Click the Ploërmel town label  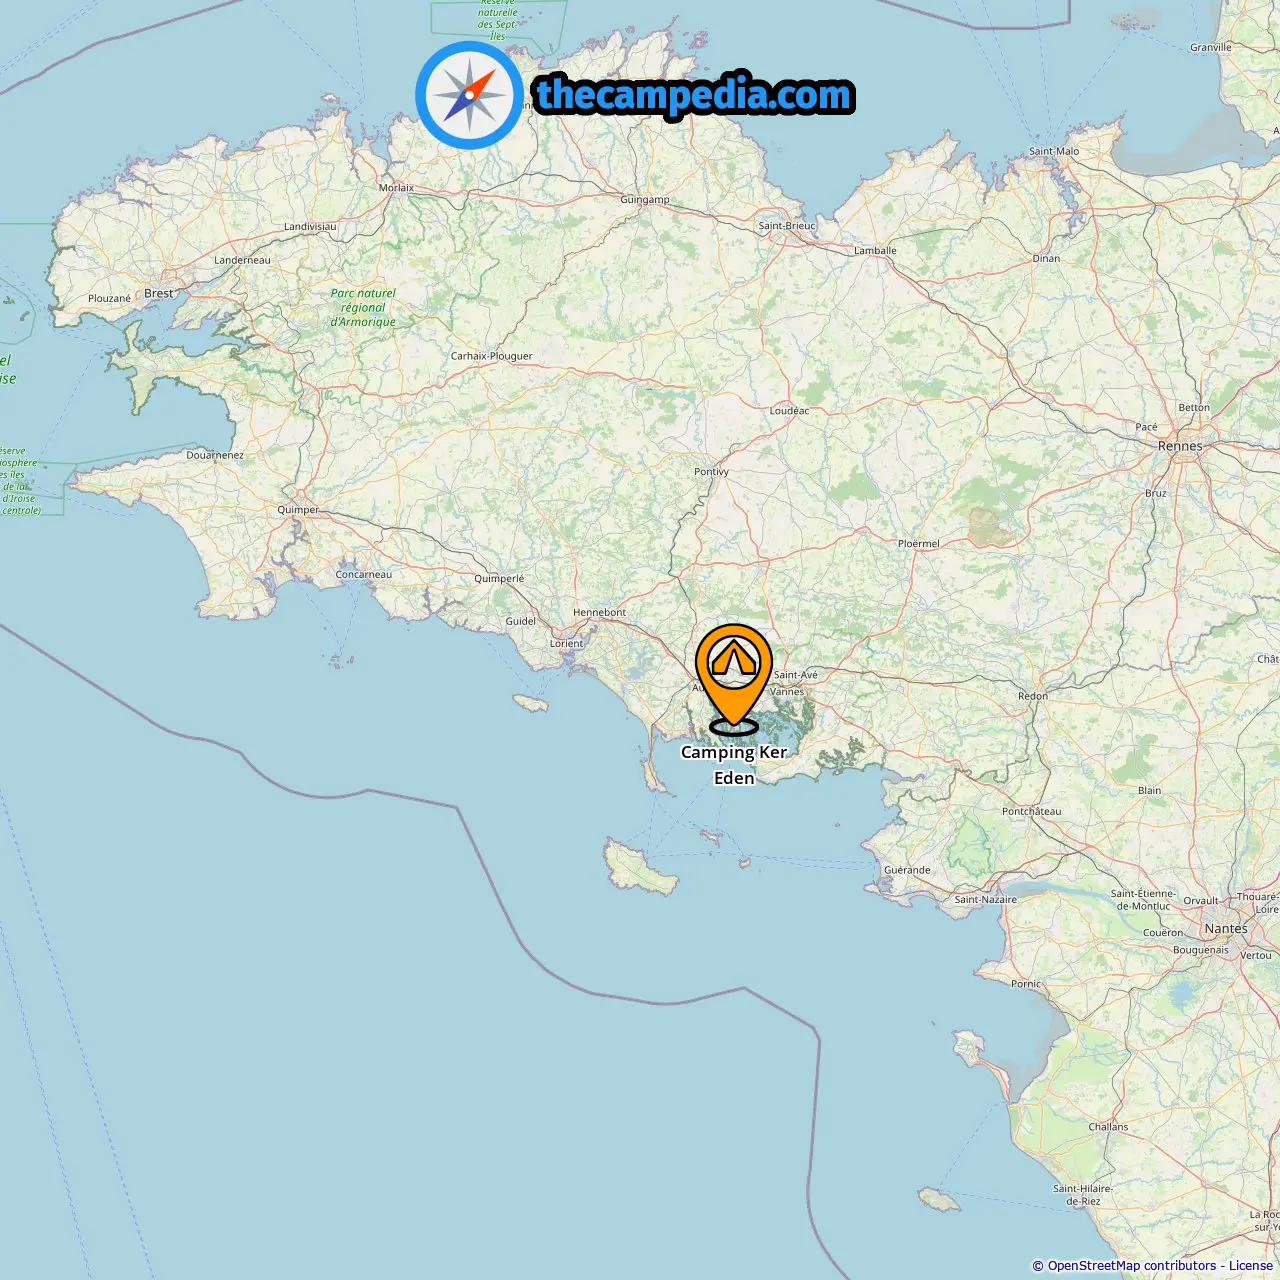pos(918,544)
